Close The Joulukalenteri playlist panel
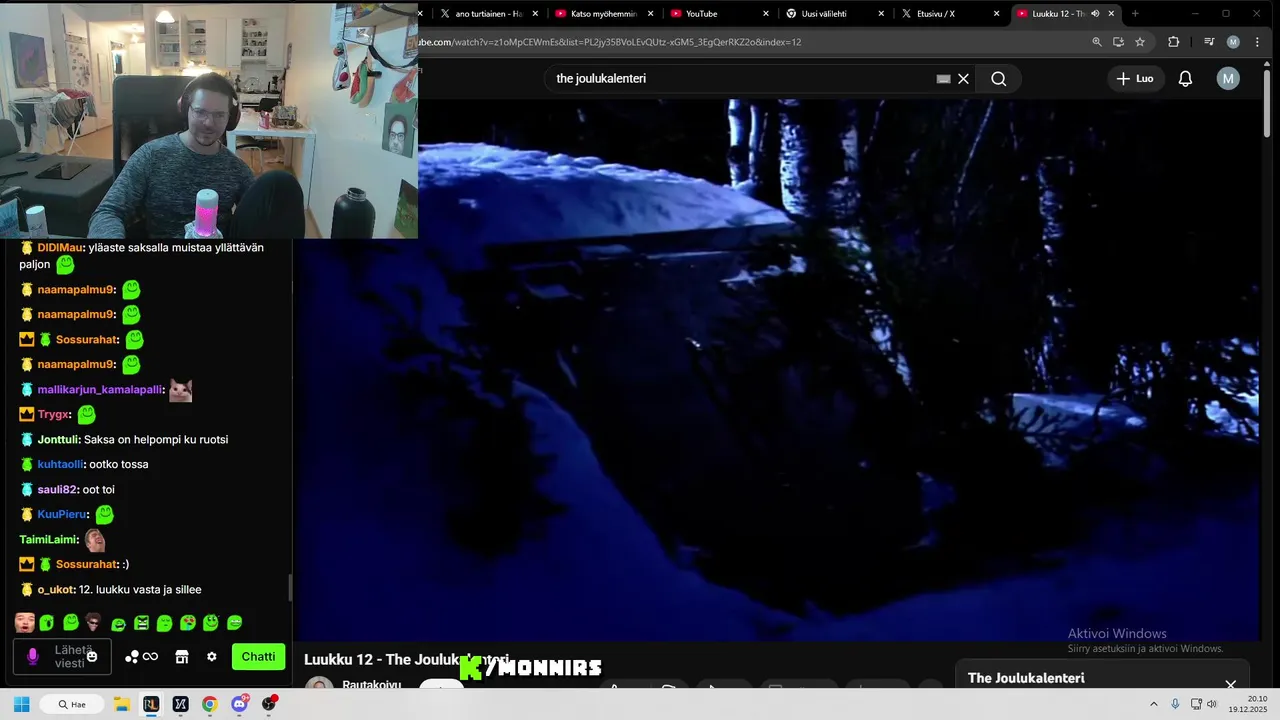Screen dimensions: 1280x720 pyautogui.click(x=1230, y=684)
